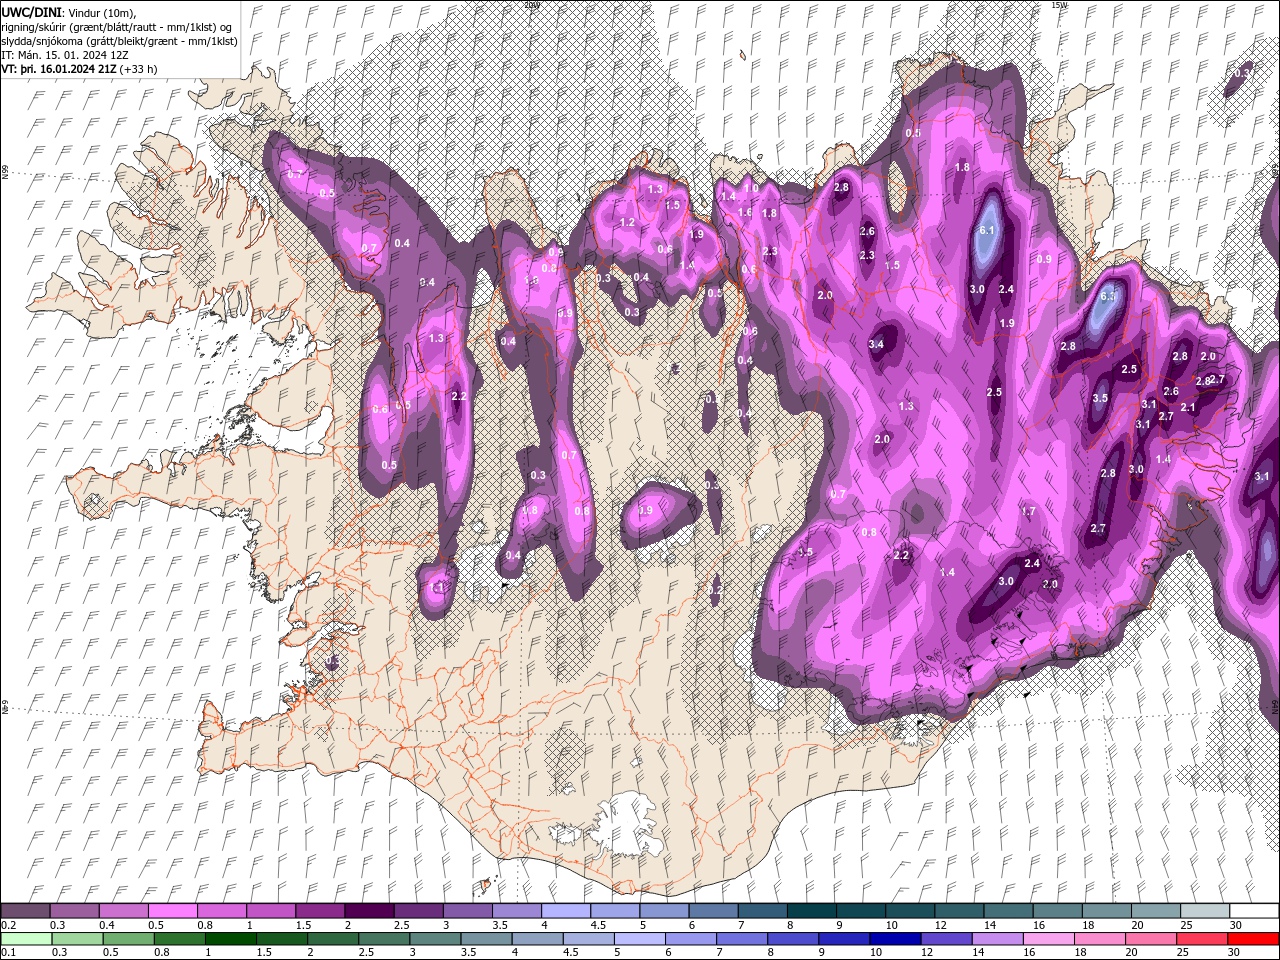Click the 5–6 swatch in the upper snow legend row
The width and height of the screenshot is (1280, 960).
click(x=664, y=911)
